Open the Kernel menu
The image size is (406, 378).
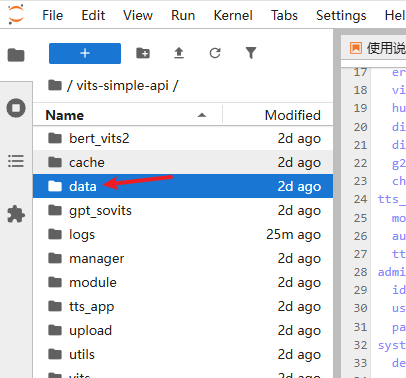[x=233, y=15]
